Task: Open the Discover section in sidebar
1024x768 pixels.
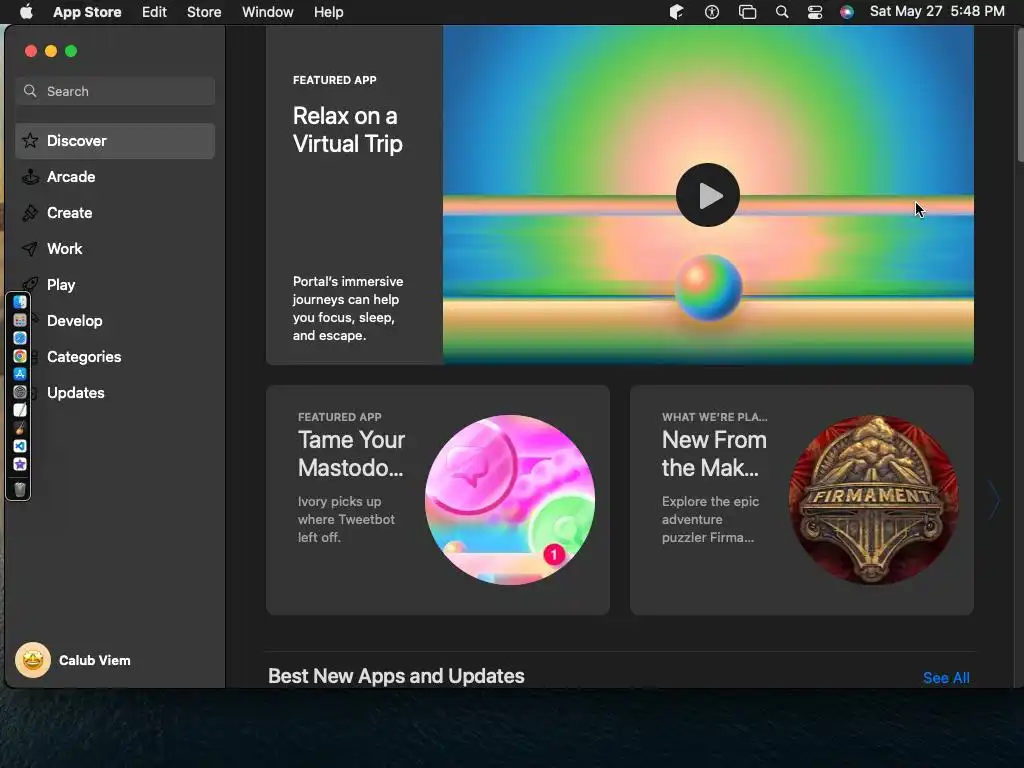Action: pyautogui.click(x=115, y=141)
